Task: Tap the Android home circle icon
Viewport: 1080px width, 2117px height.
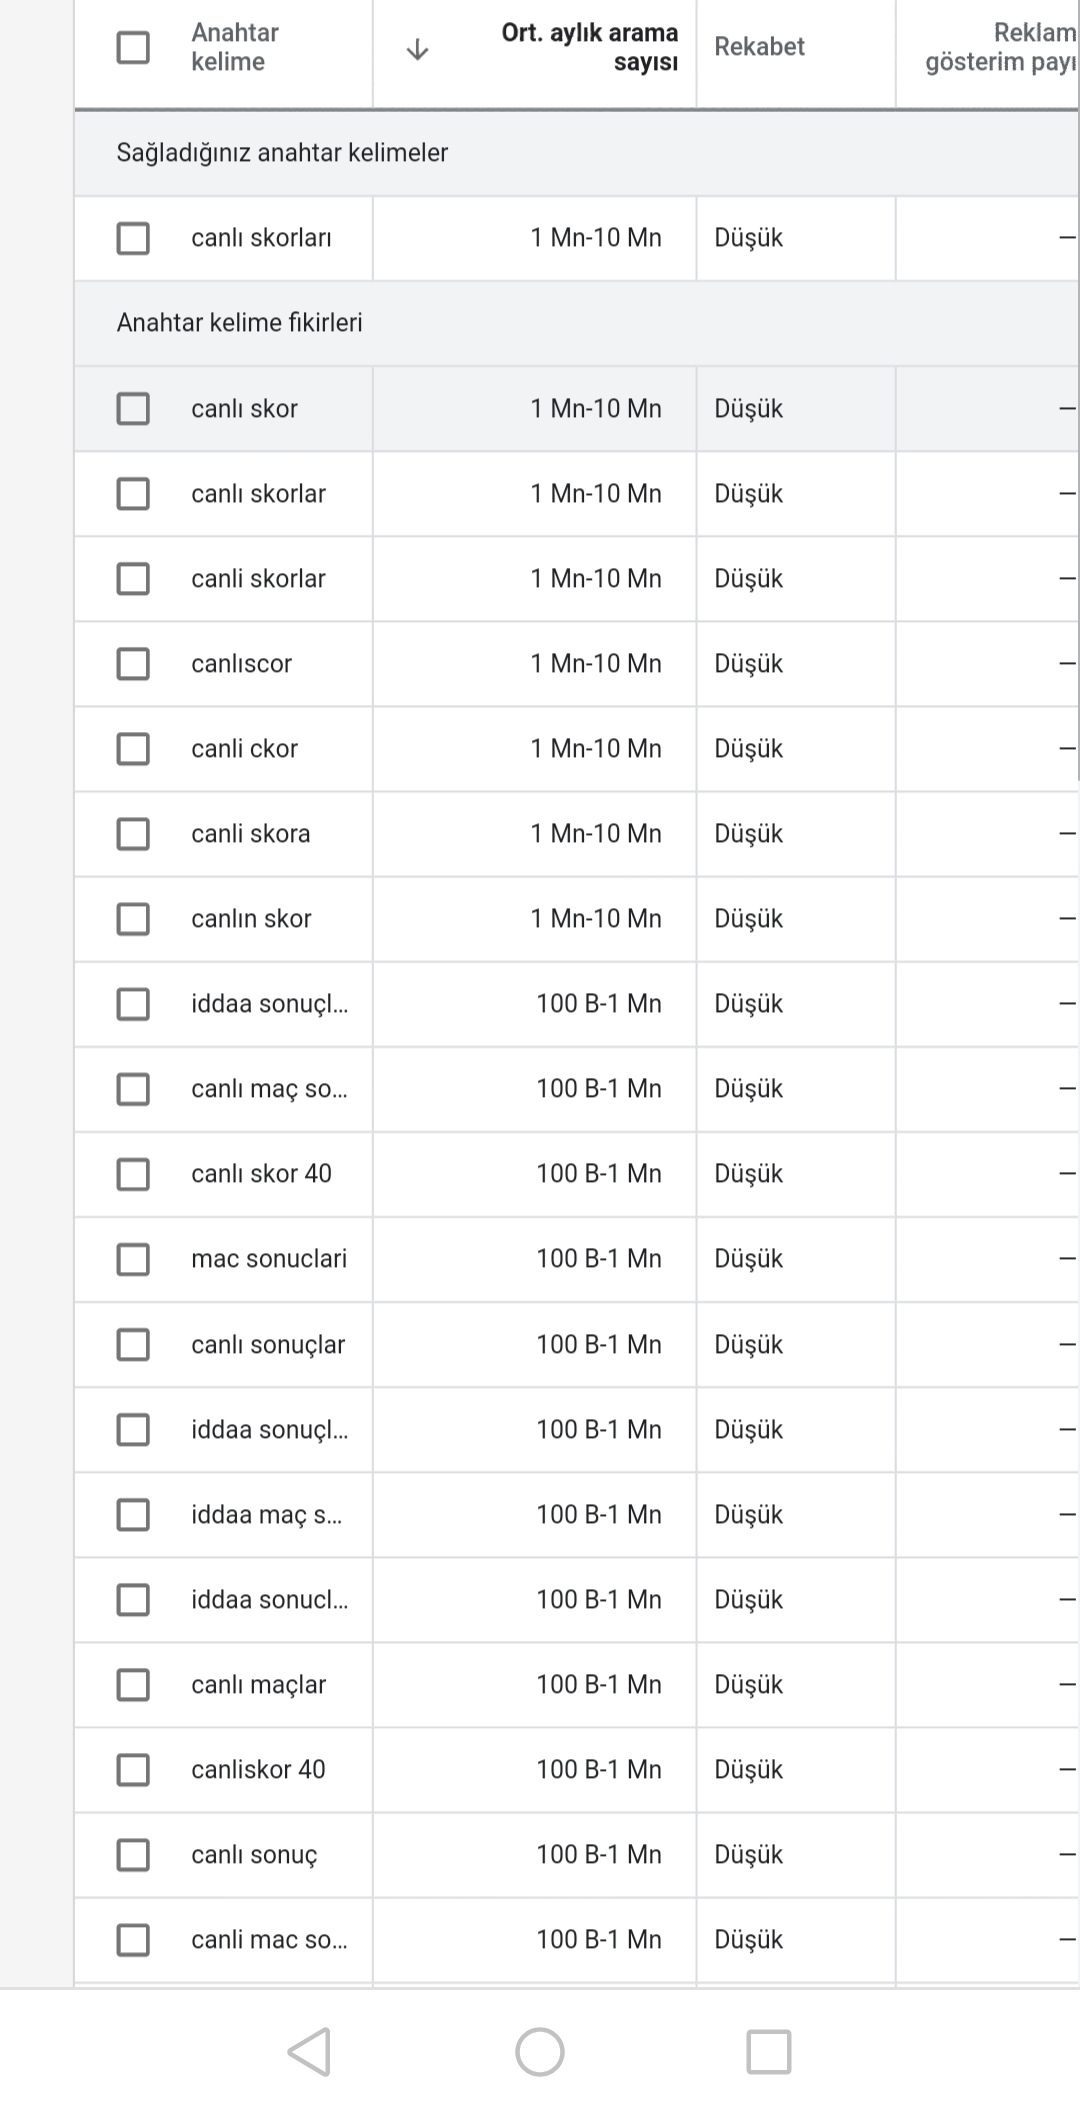Action: pos(540,2052)
